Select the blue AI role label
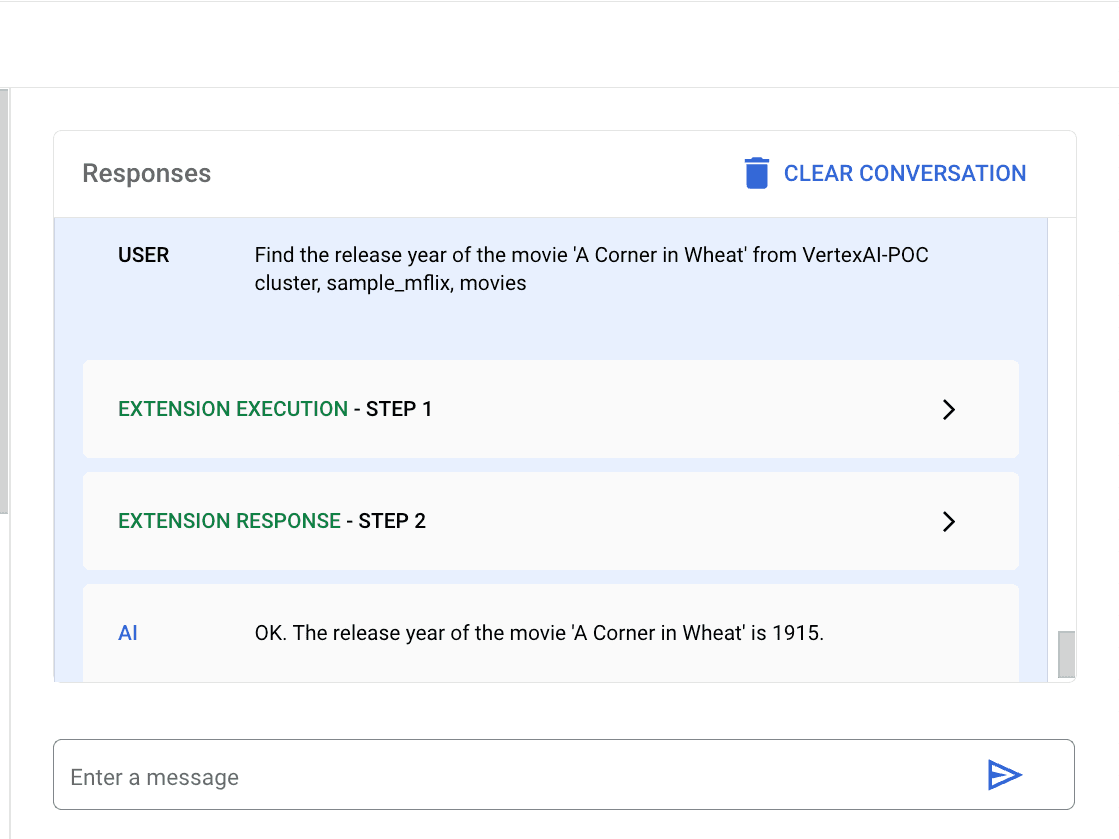The width and height of the screenshot is (1119, 839). pyautogui.click(x=127, y=633)
